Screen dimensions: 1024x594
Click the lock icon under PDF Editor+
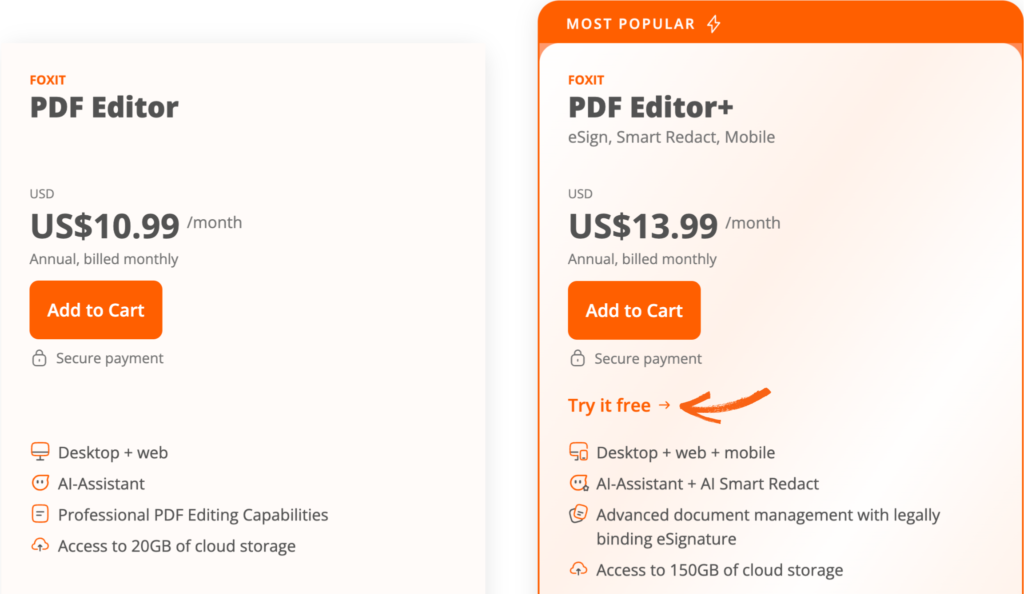(x=577, y=358)
